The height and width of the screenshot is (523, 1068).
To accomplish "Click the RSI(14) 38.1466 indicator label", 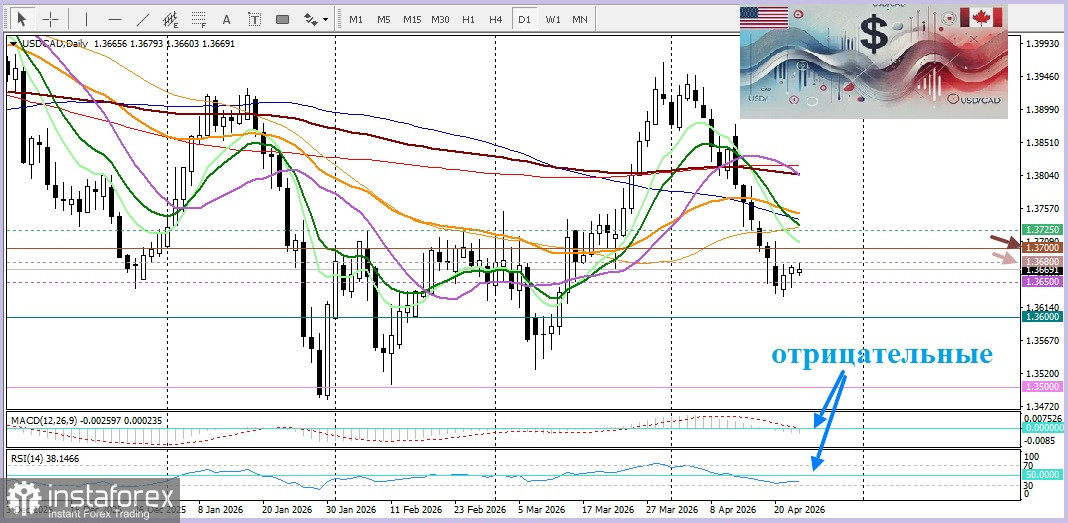I will [x=45, y=459].
